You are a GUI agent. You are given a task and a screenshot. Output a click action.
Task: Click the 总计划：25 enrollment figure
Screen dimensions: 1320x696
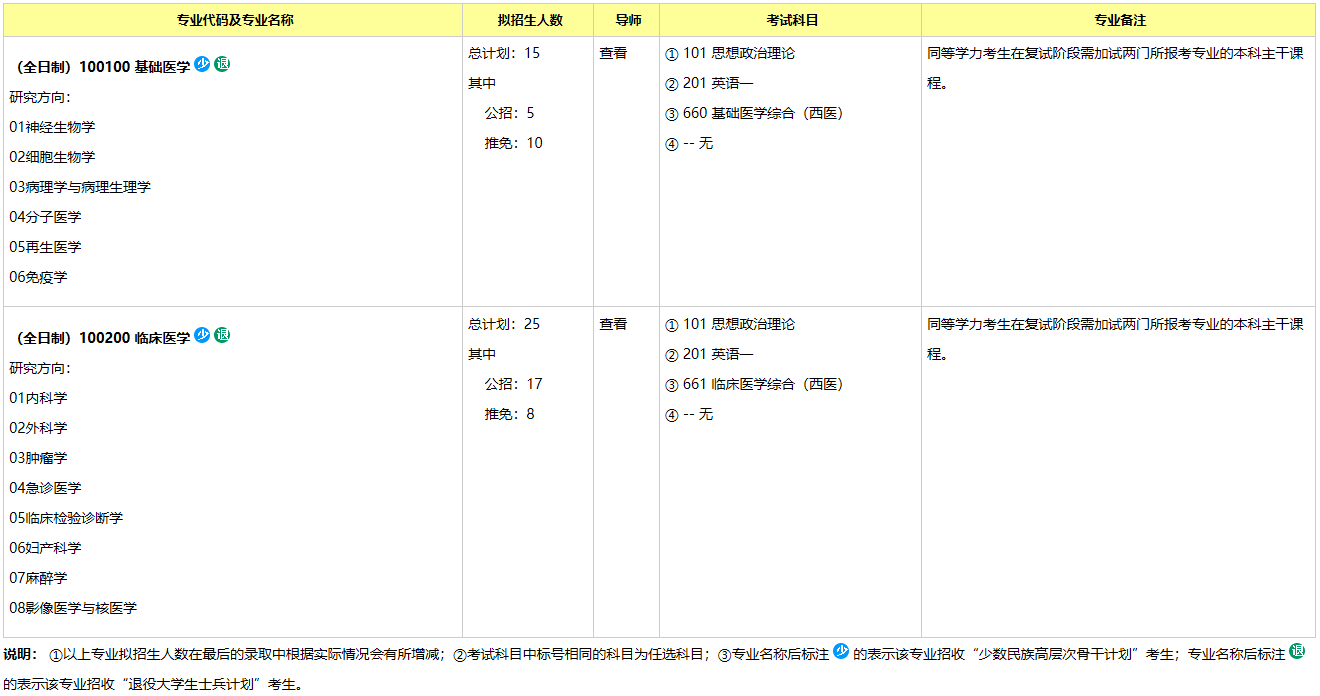(x=504, y=324)
